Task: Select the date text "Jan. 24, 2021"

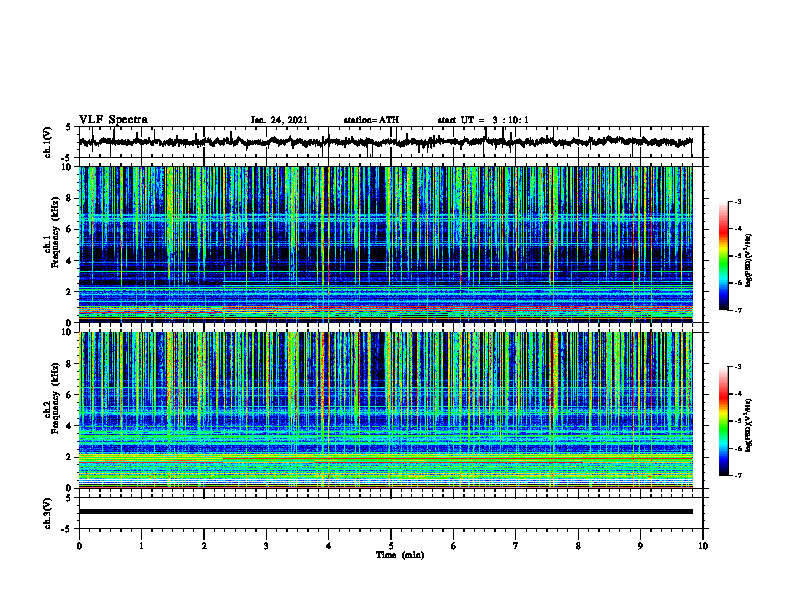Action: 279,120
